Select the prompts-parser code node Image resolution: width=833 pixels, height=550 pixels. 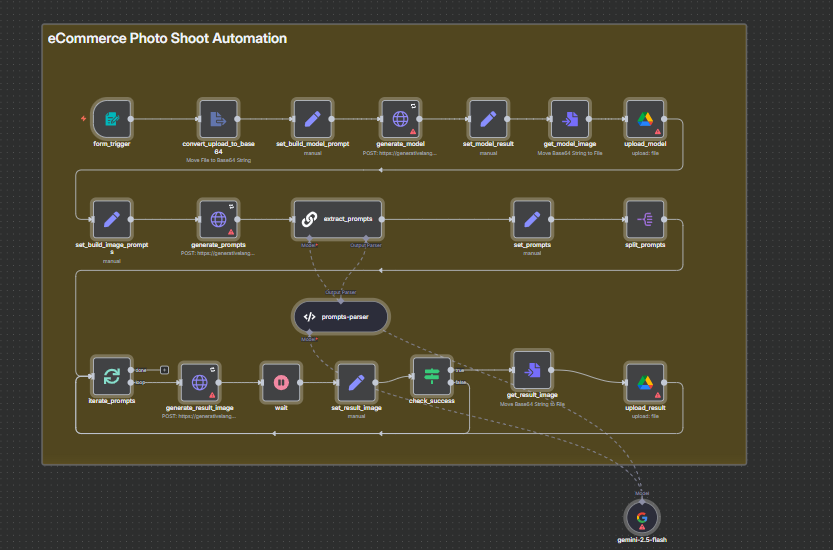point(341,317)
